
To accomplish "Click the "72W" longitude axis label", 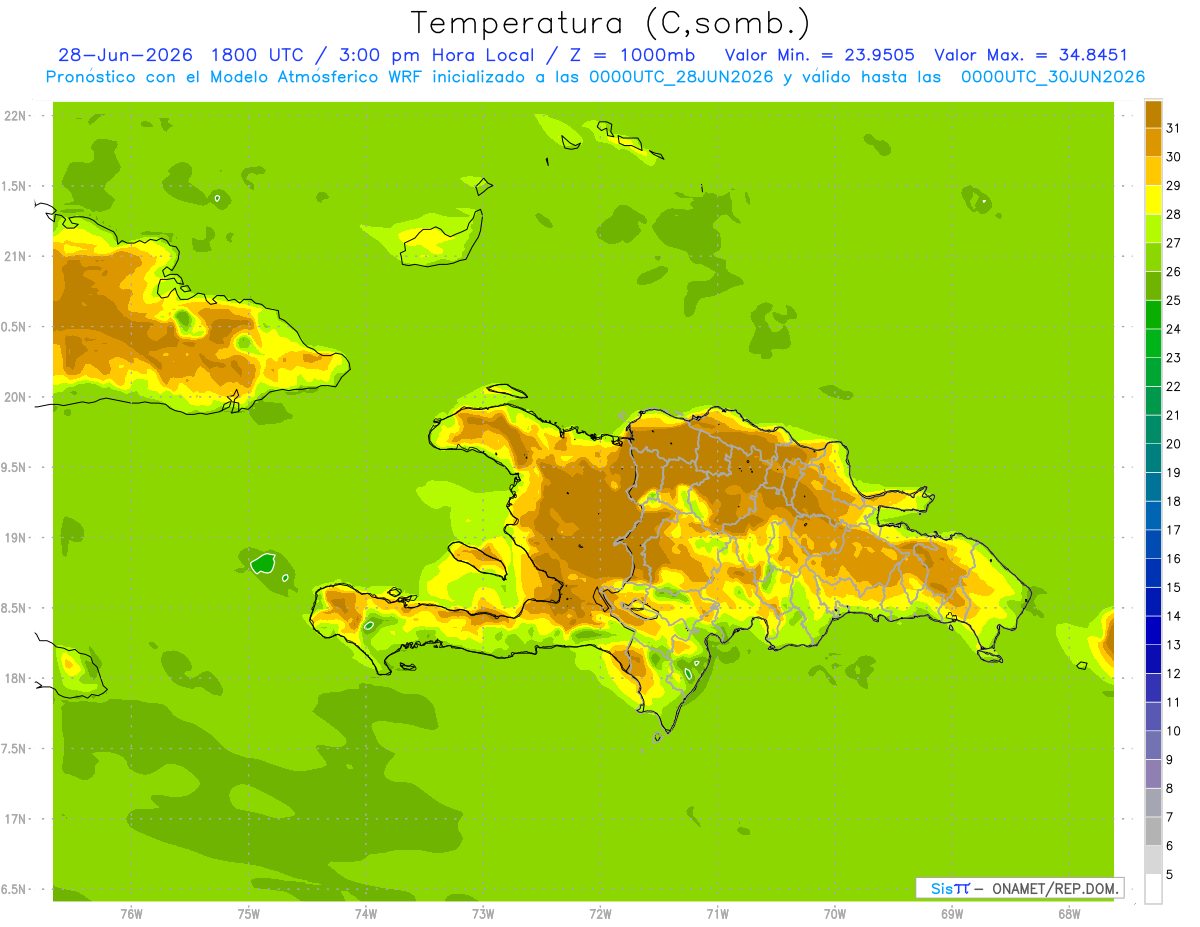I will [600, 914].
